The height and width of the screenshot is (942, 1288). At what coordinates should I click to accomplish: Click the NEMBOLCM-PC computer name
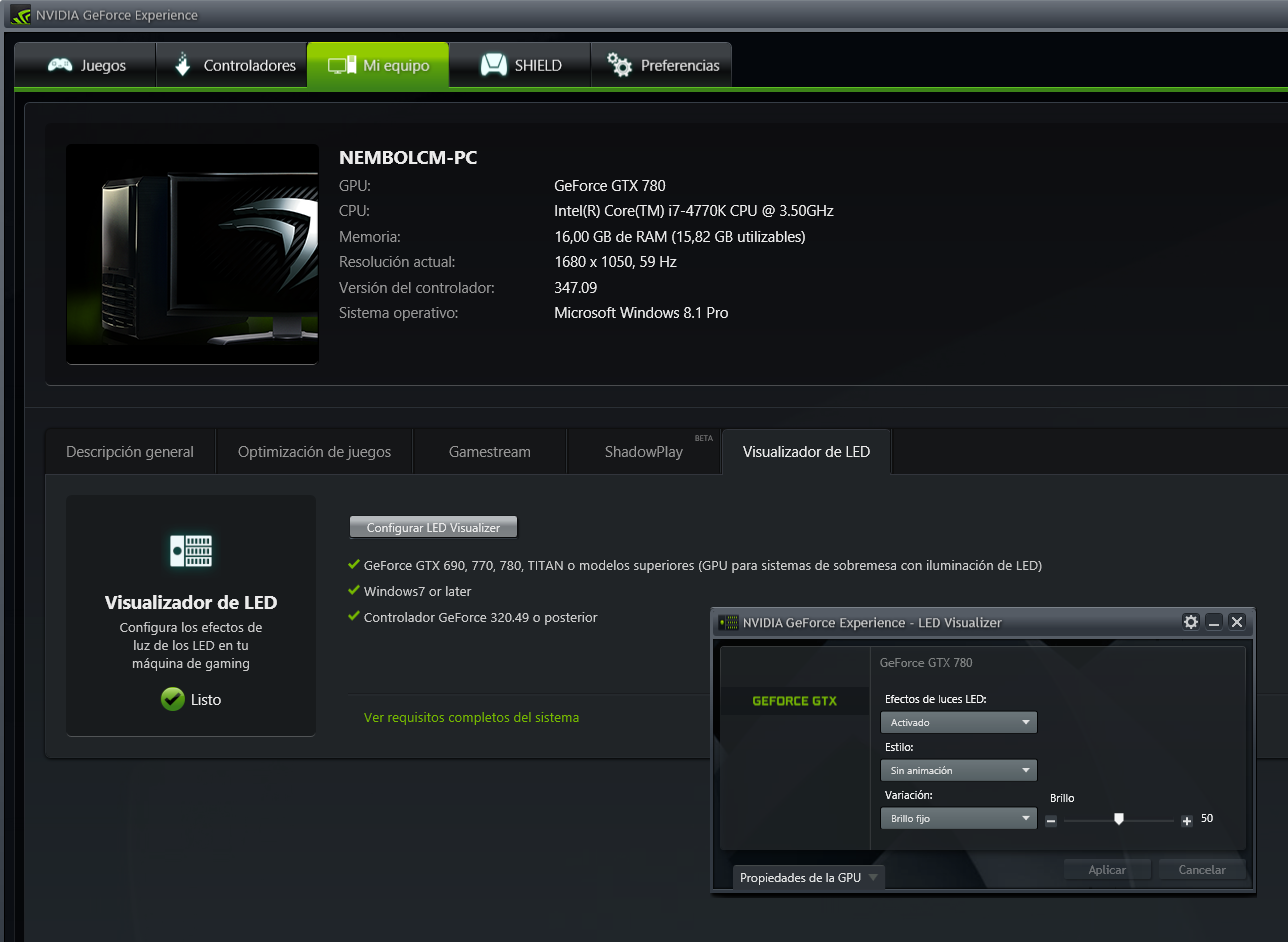[x=408, y=158]
